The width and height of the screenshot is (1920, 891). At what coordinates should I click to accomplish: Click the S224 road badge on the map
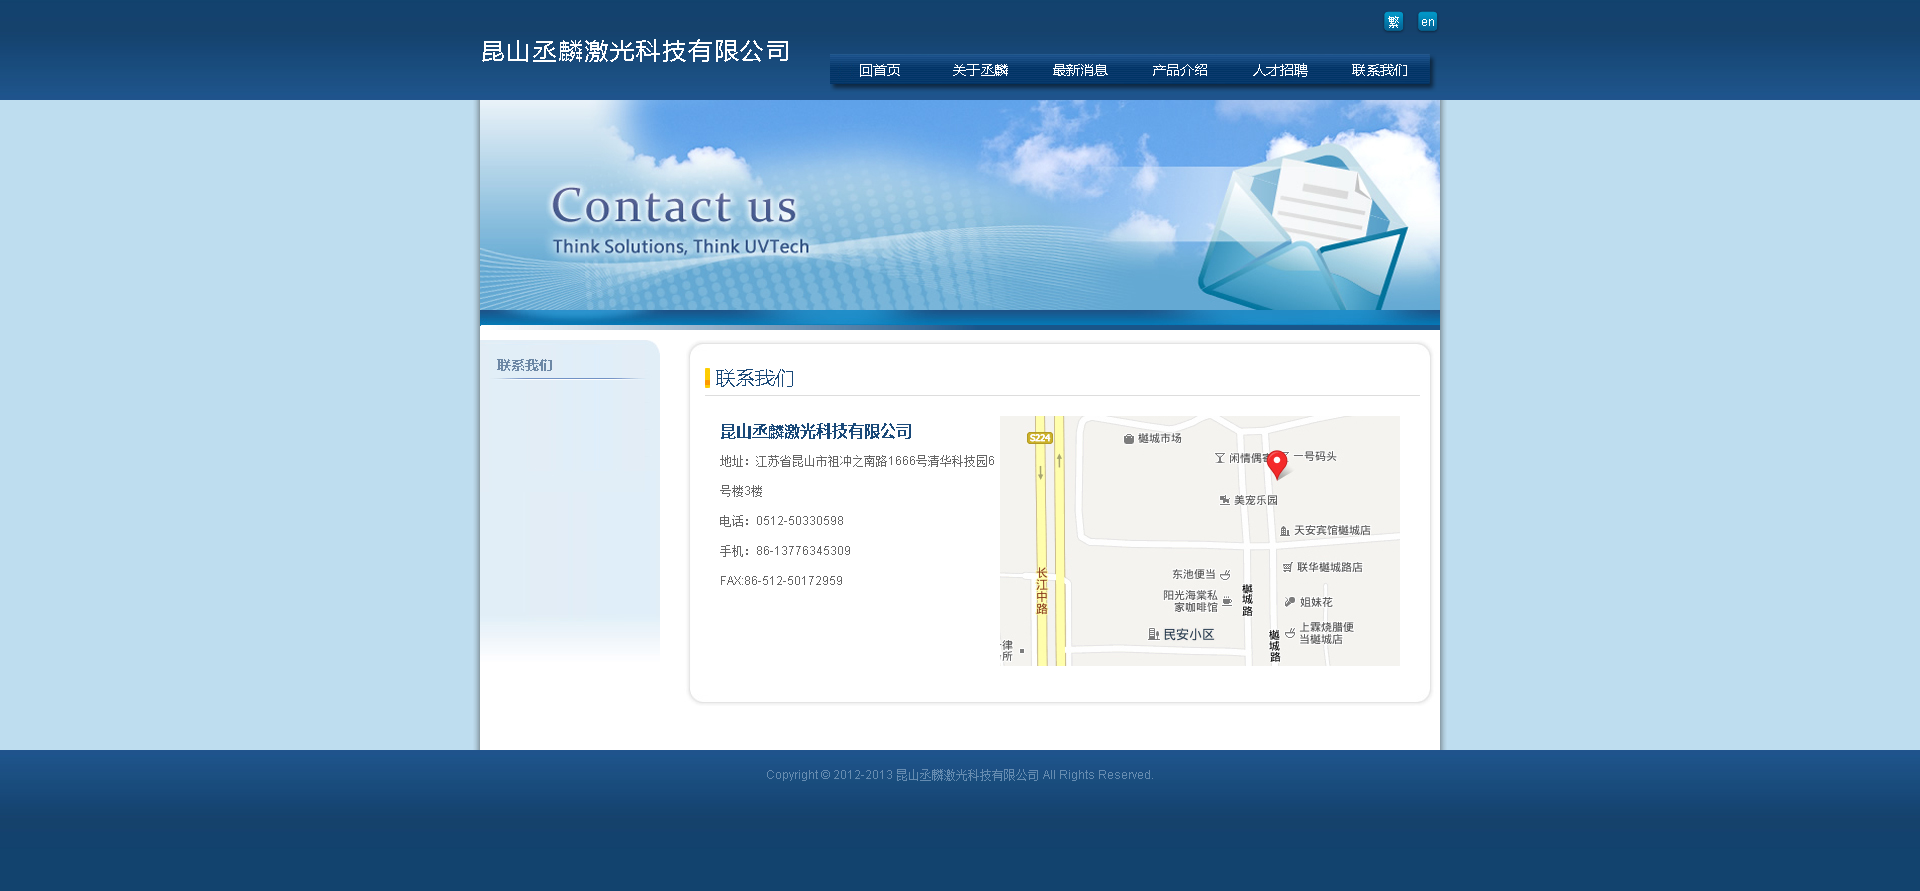pyautogui.click(x=1040, y=438)
